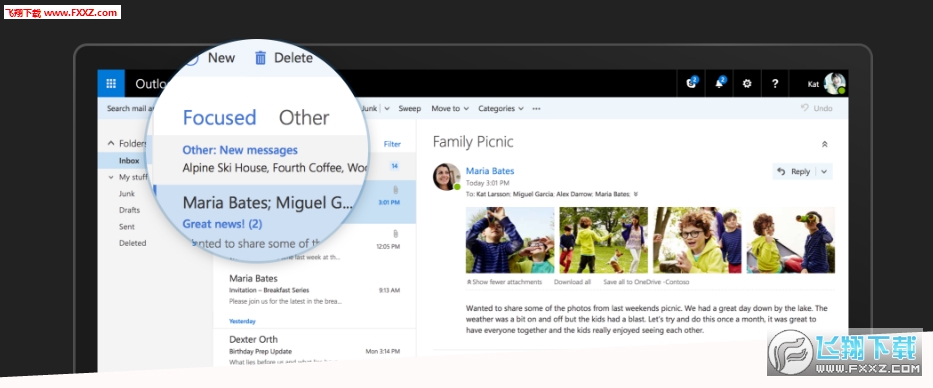This screenshot has width=933, height=388.
Task: Collapse the My stuff folder group
Action: click(x=111, y=177)
